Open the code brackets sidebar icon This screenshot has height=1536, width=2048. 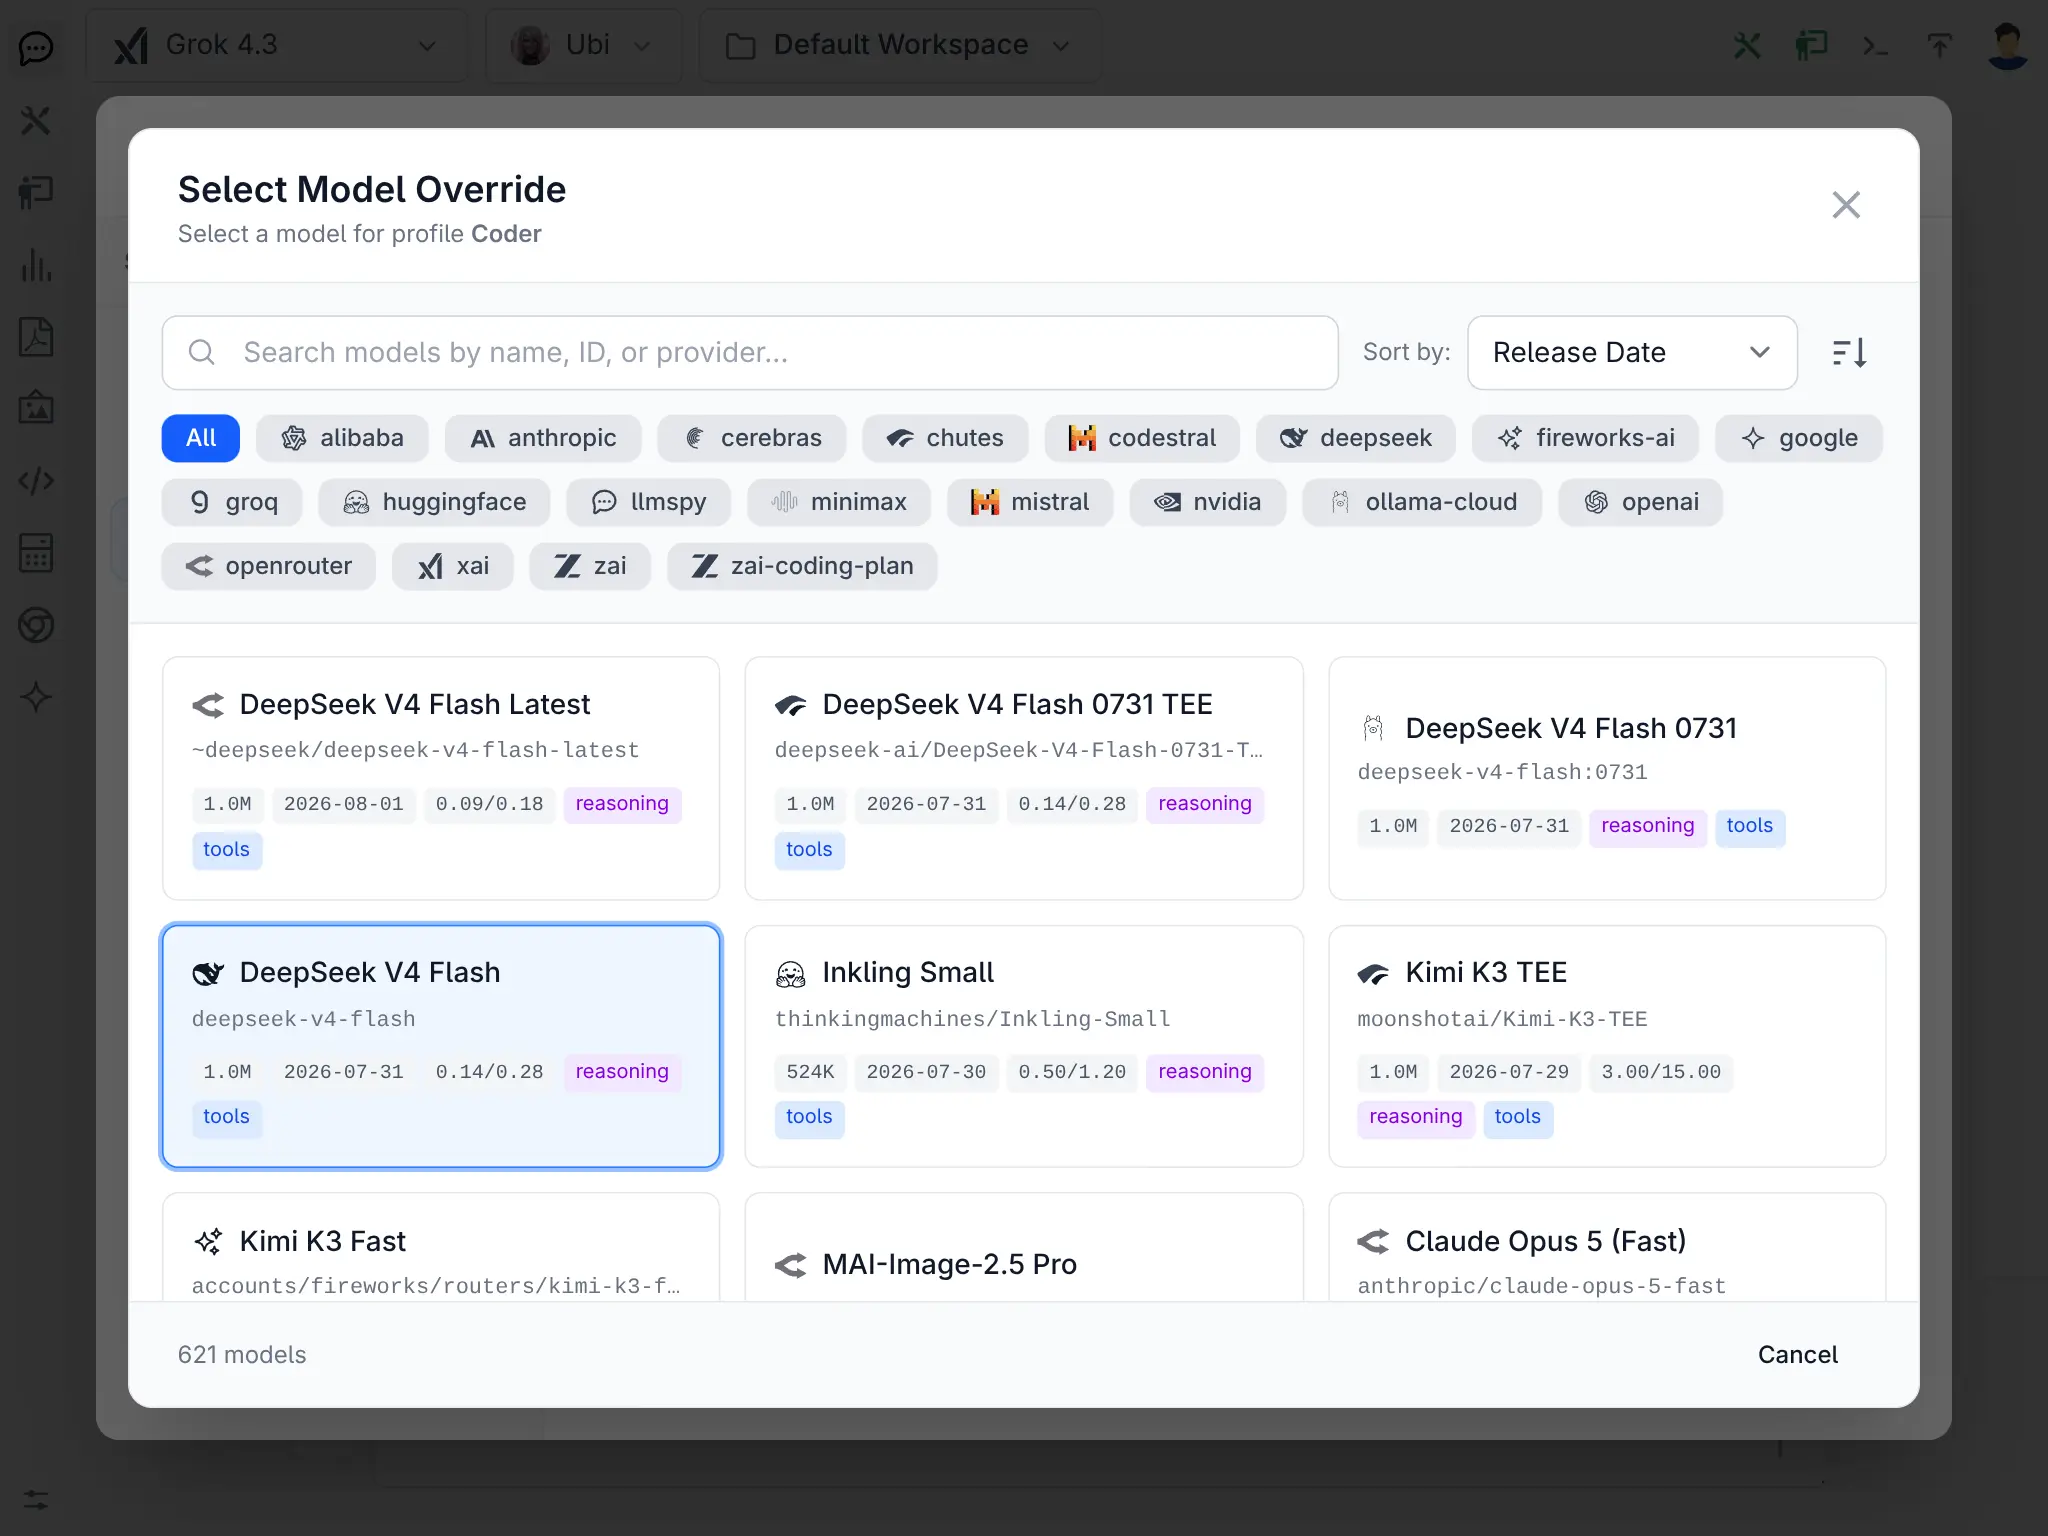coord(36,481)
